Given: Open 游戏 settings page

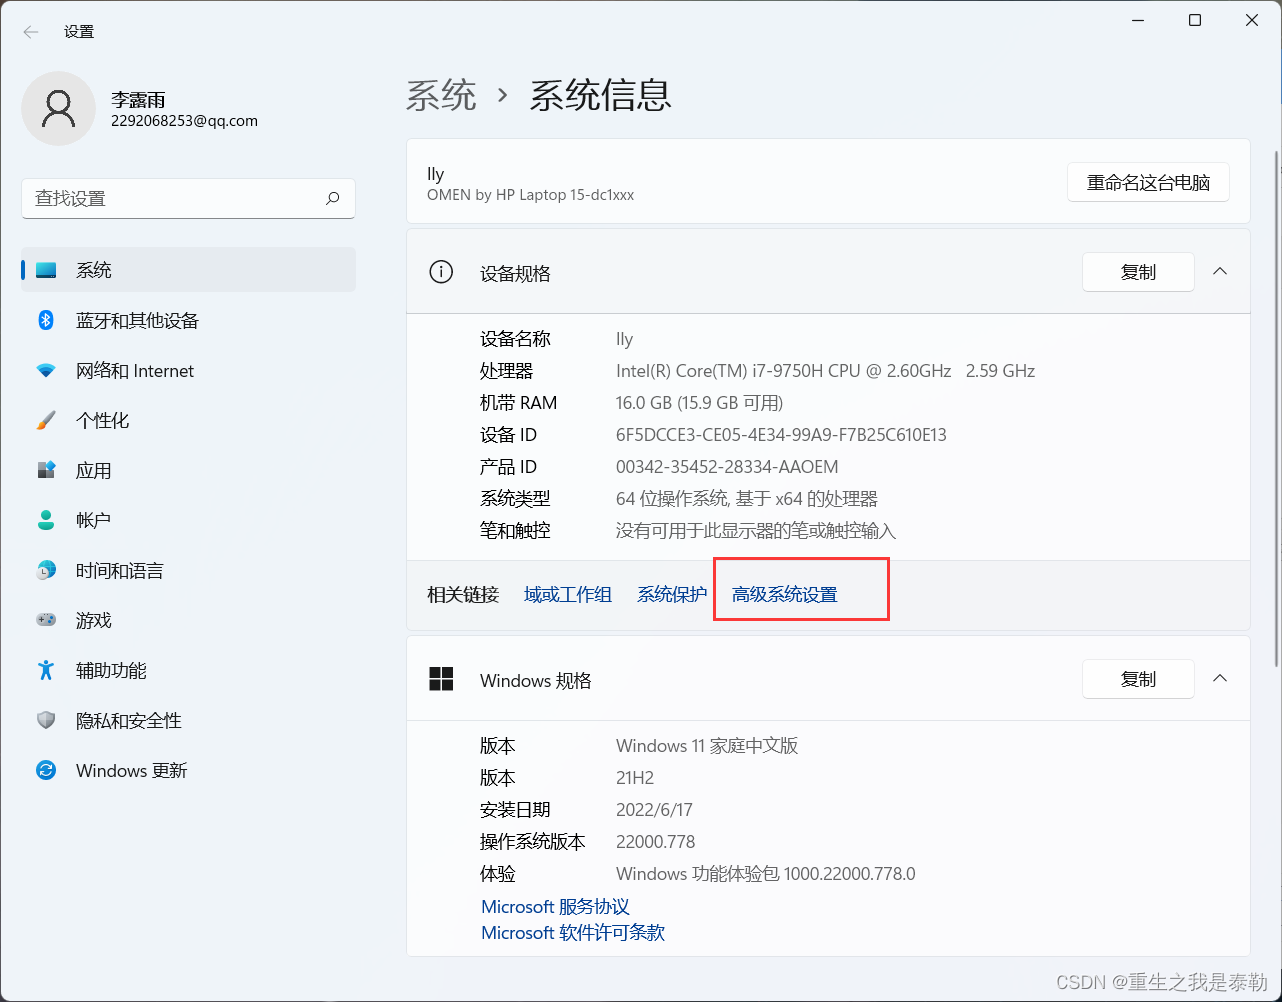Looking at the screenshot, I should pyautogui.click(x=188, y=620).
